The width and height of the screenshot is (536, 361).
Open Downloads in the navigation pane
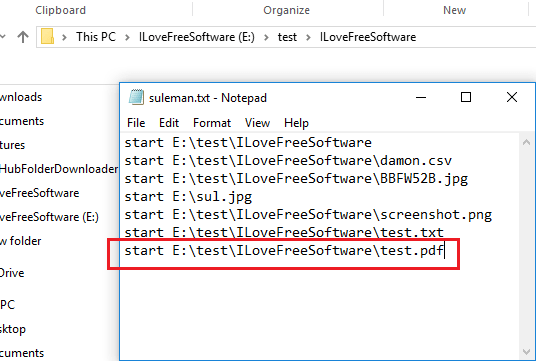21,97
